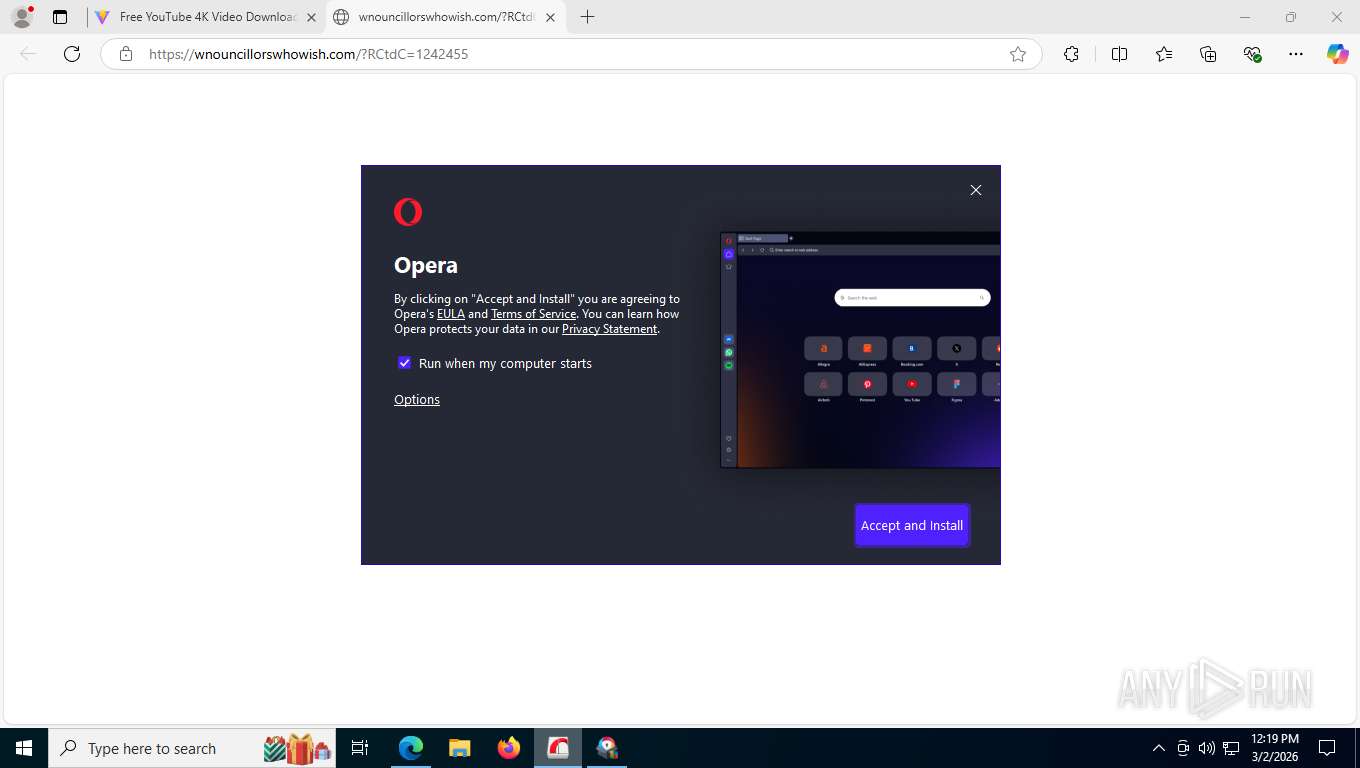Open the Copilot sidebar icon
The width and height of the screenshot is (1360, 768).
point(1338,54)
